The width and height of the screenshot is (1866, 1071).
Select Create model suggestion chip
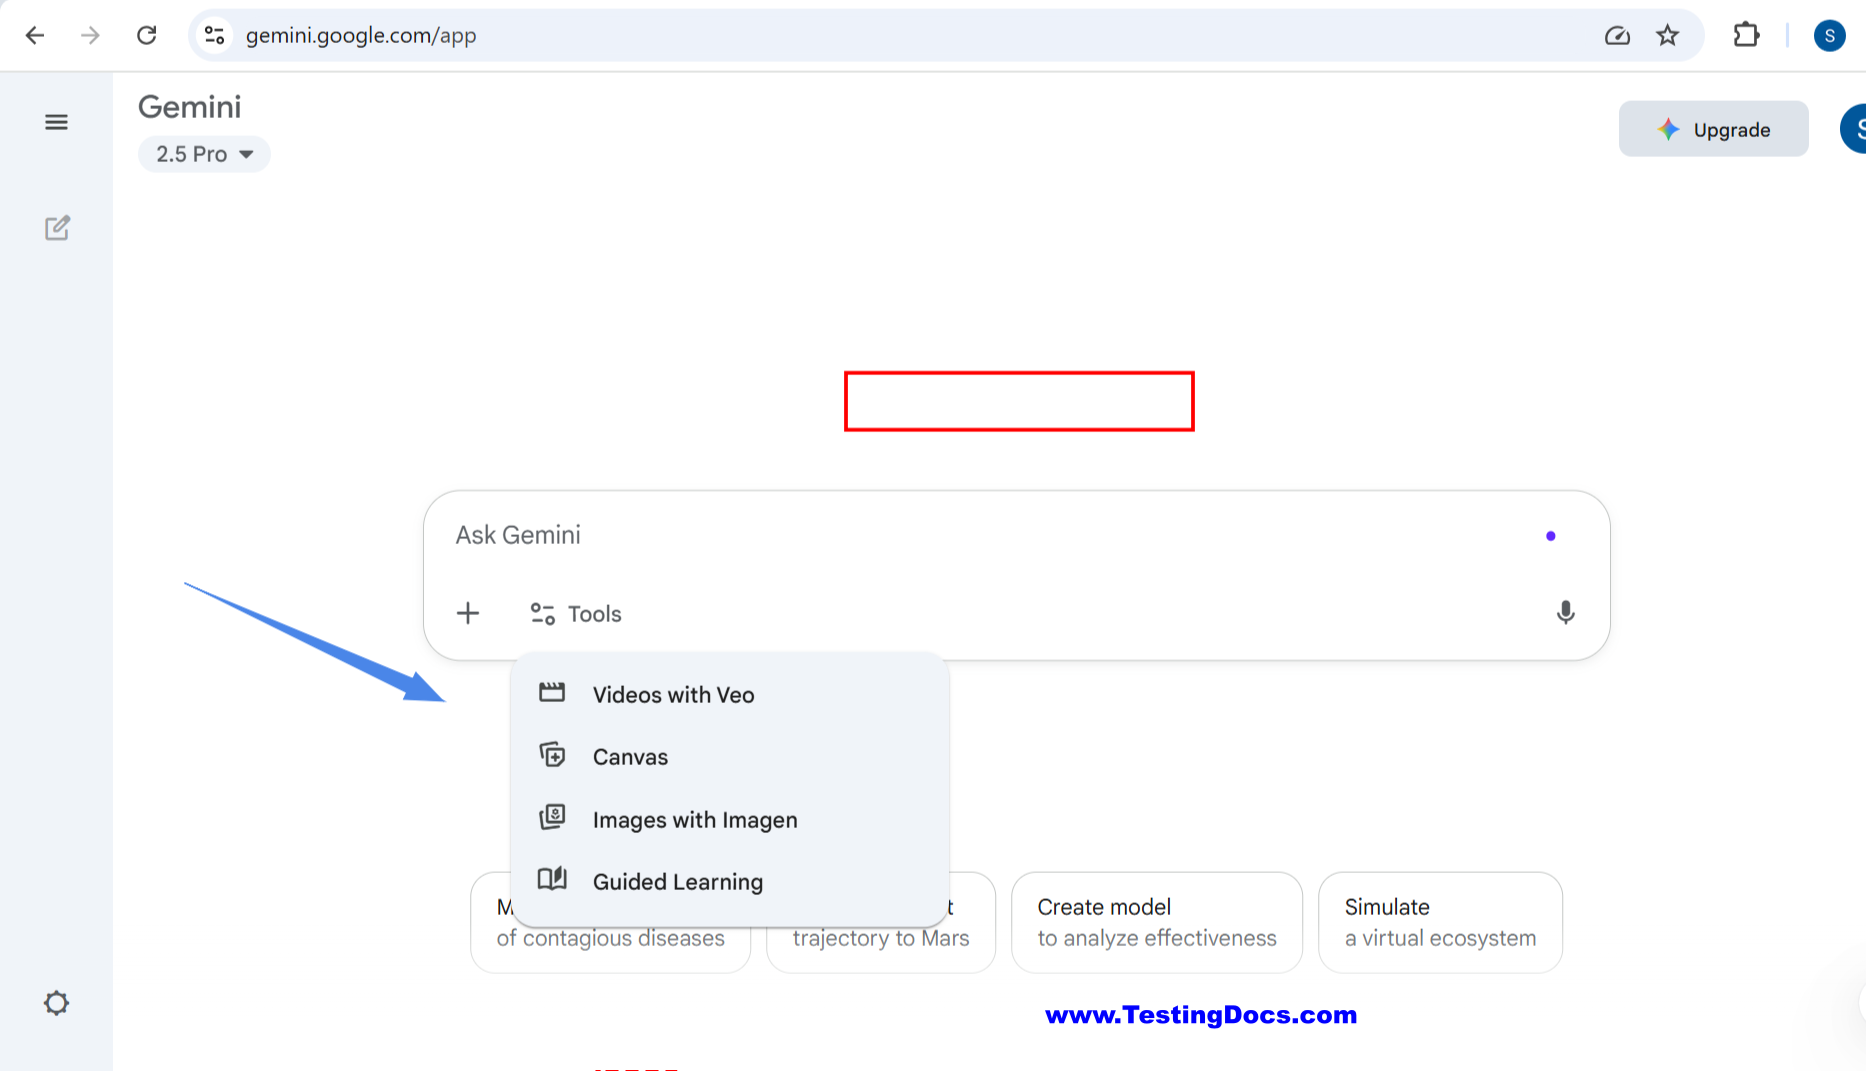pos(1156,922)
